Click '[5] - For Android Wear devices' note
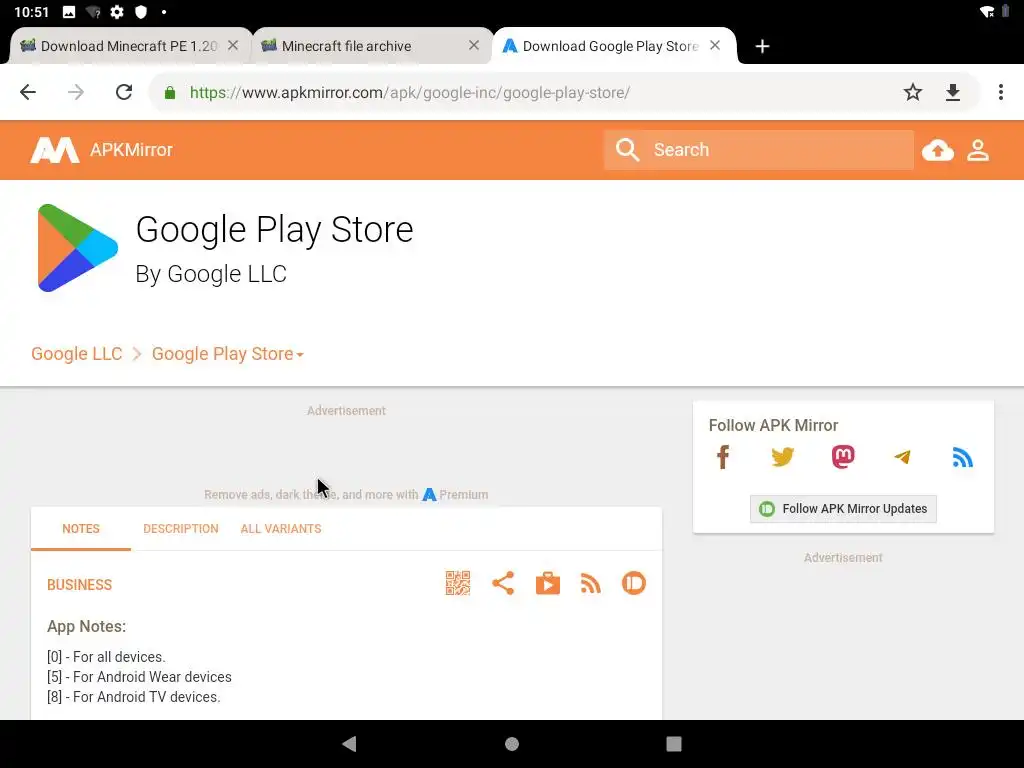 coord(139,677)
